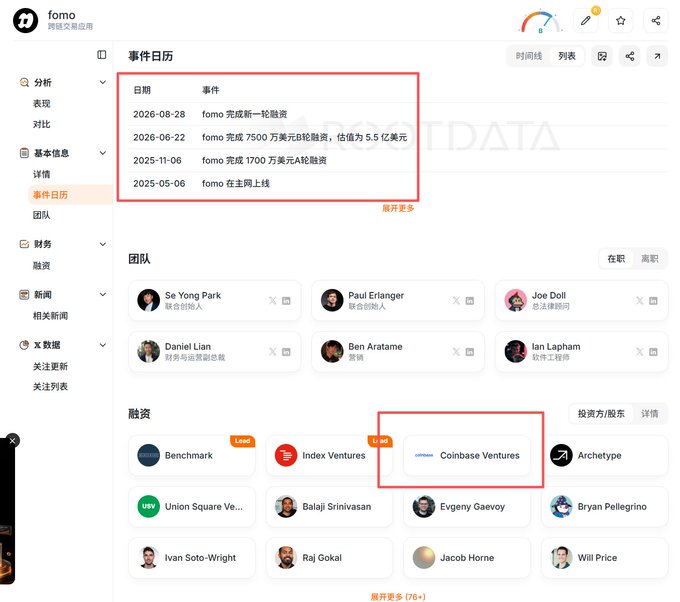
Task: Open 相关新闻 in the sidebar
Action: (x=50, y=316)
